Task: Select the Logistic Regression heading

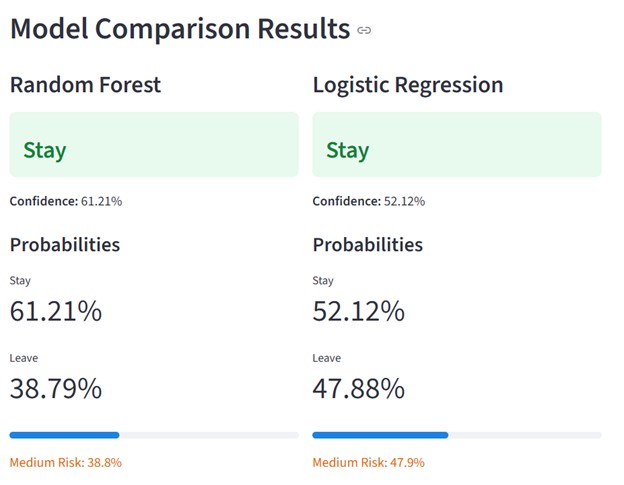Action: (407, 85)
